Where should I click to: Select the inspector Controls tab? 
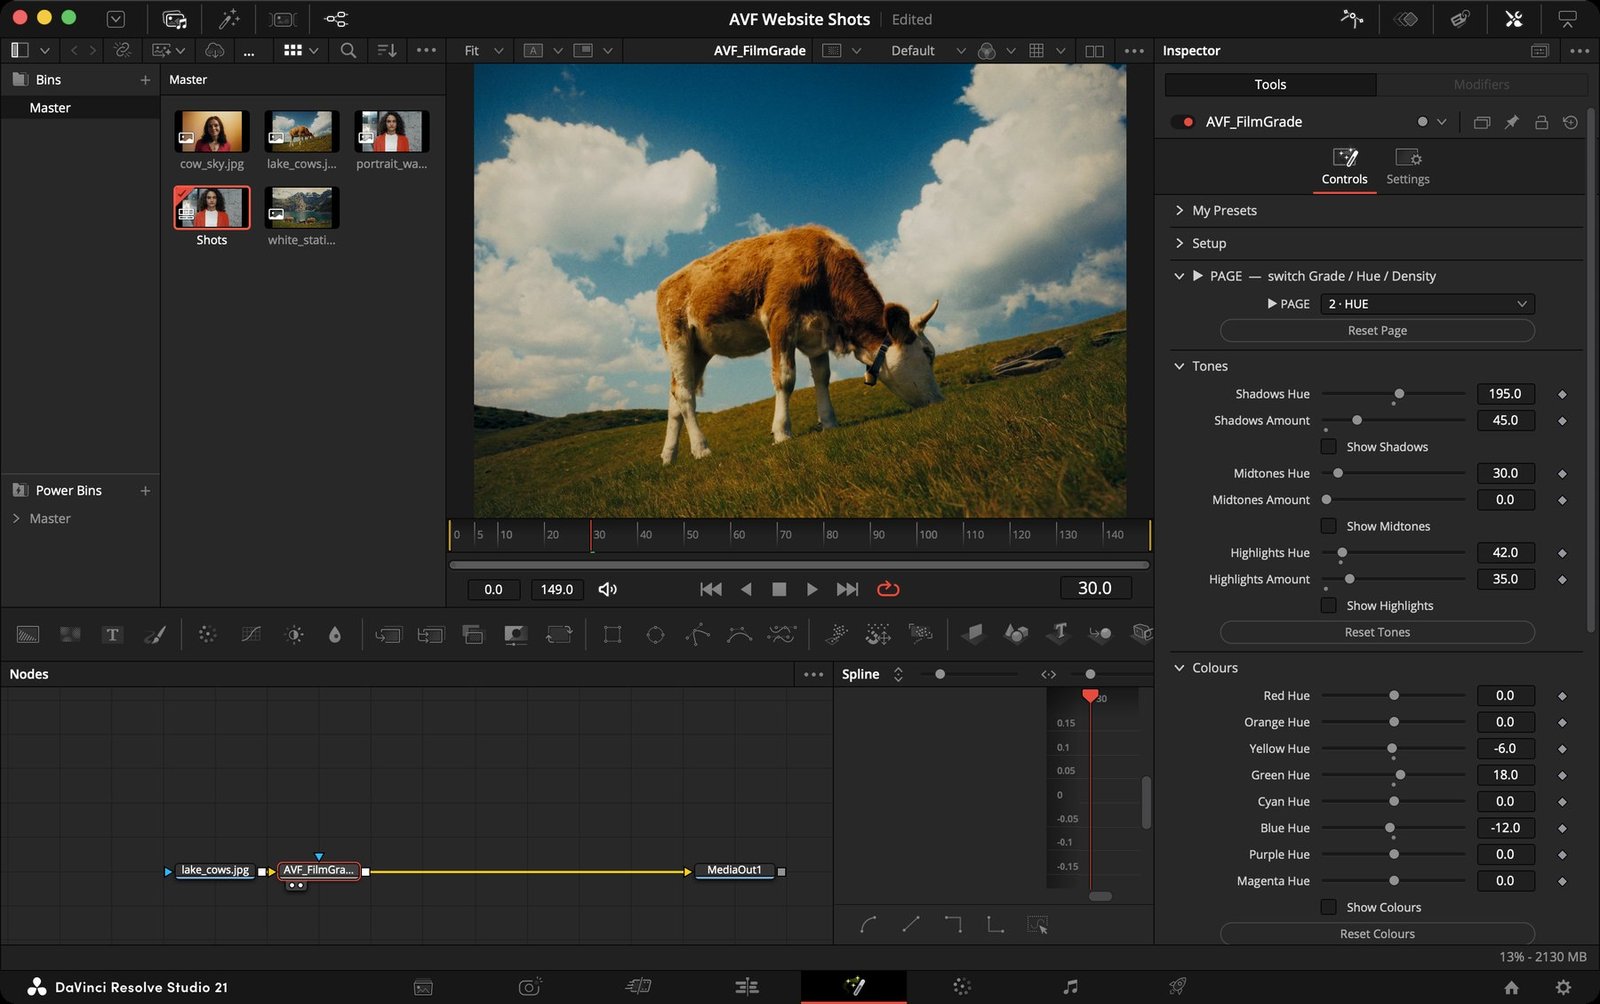1344,167
